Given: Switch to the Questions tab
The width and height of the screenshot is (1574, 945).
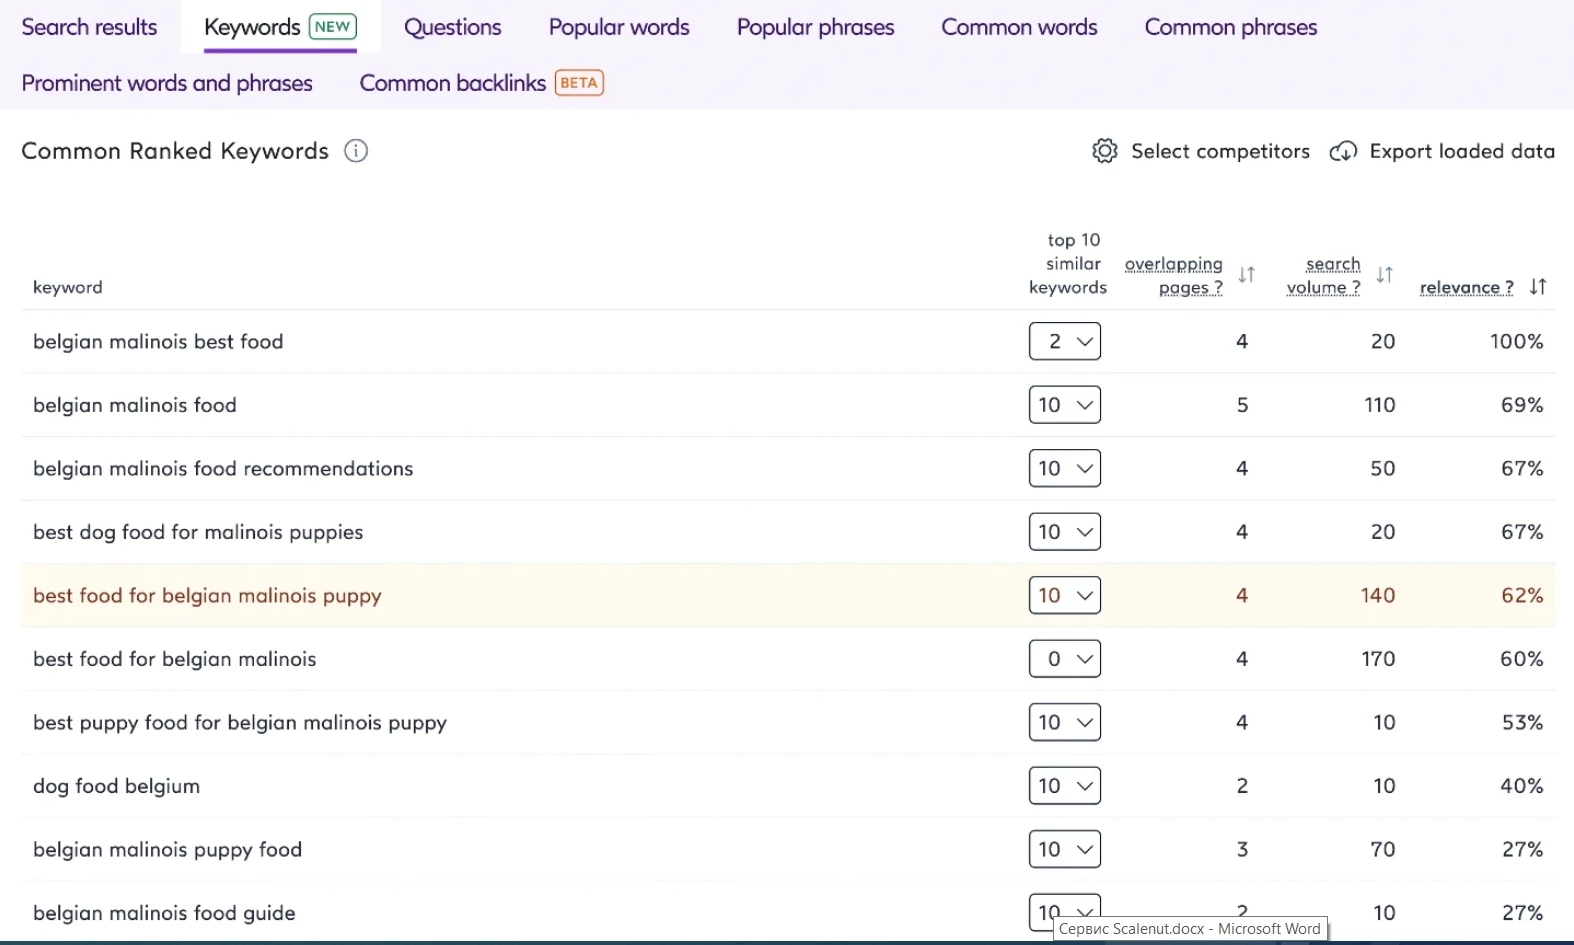Looking at the screenshot, I should click(453, 27).
